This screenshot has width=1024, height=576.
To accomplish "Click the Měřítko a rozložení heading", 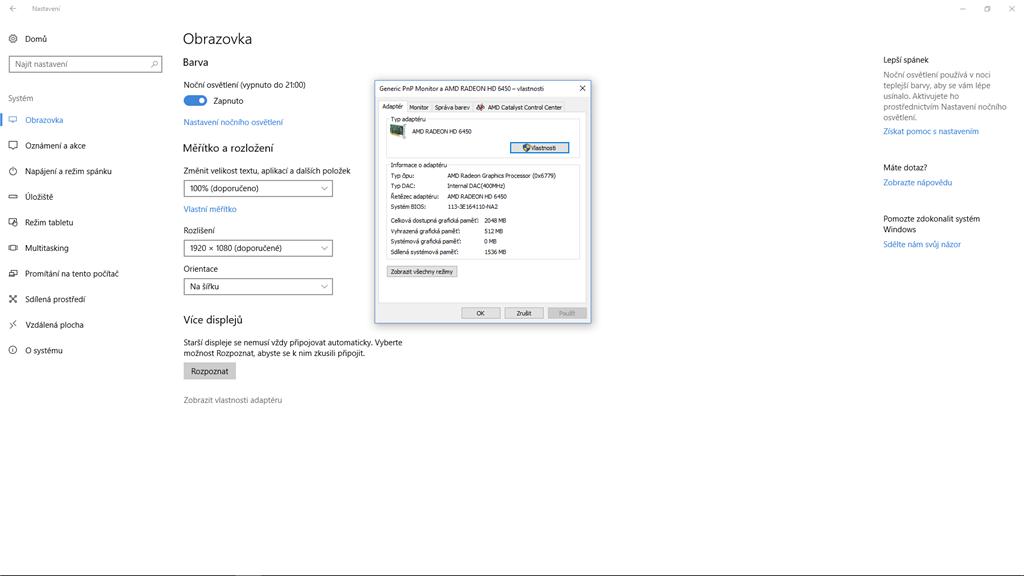I will click(x=228, y=148).
